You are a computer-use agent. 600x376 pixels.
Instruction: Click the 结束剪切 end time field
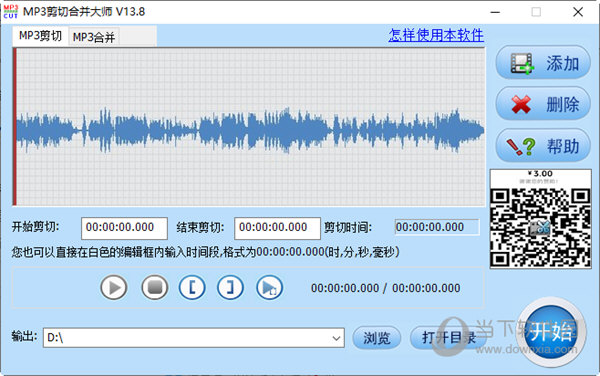coord(277,228)
